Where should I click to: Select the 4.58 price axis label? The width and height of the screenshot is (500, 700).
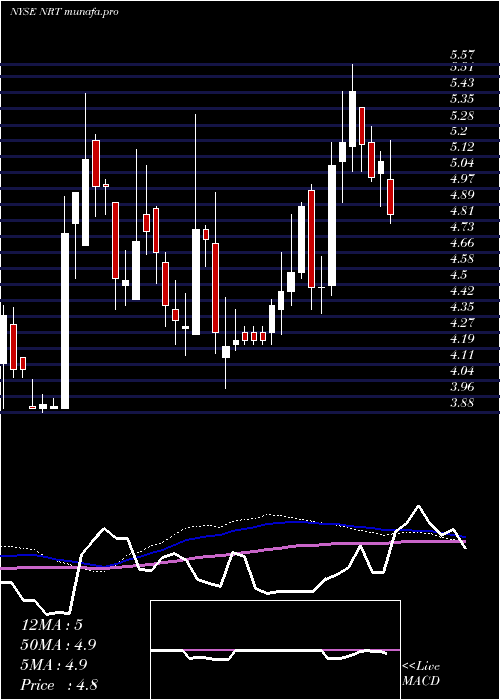(462, 259)
